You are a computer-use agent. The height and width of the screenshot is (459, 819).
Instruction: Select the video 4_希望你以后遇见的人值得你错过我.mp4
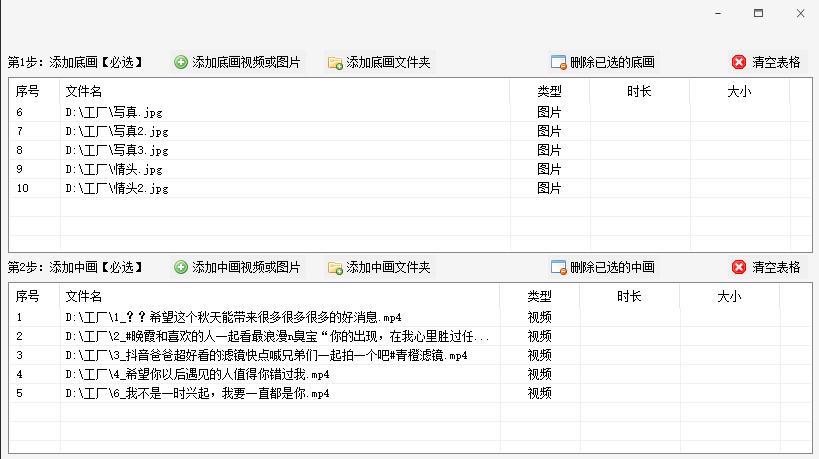[410, 374]
